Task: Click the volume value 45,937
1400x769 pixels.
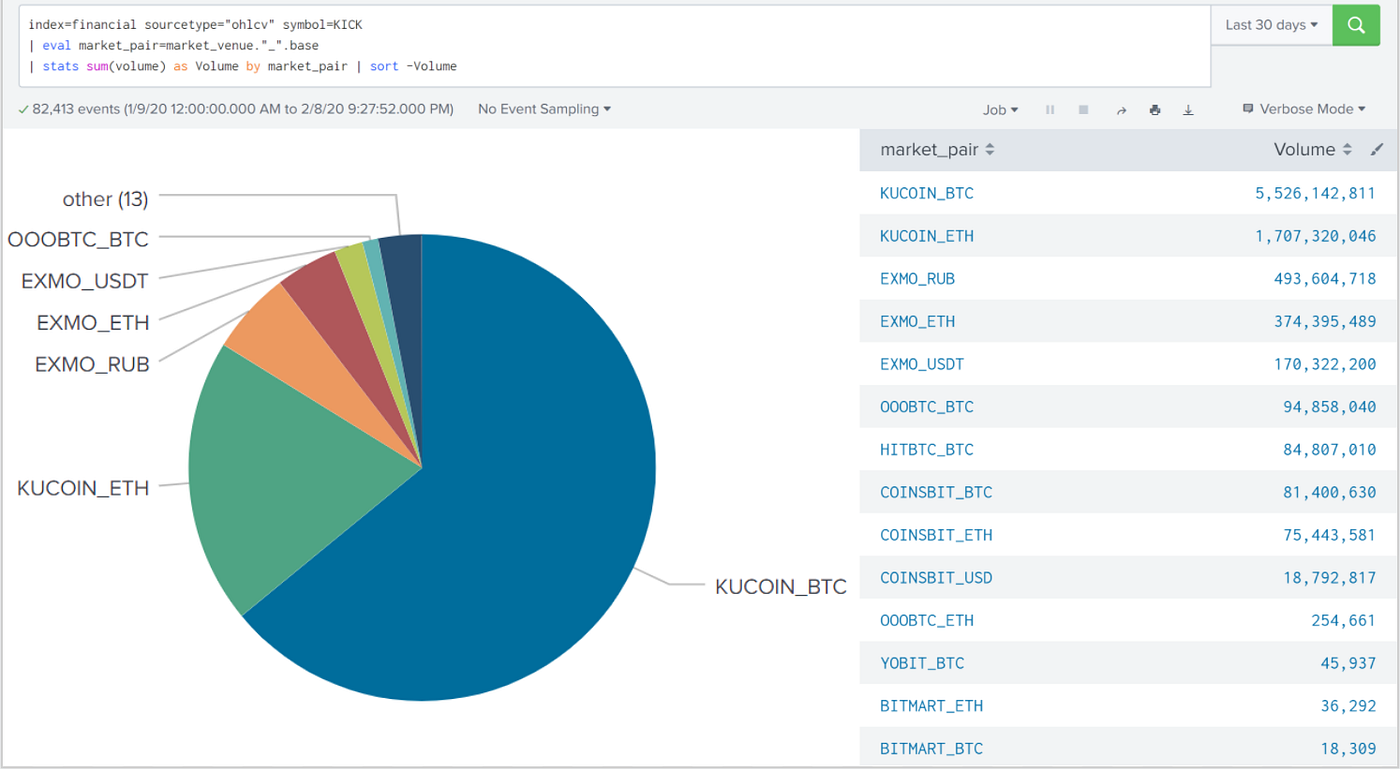Action: point(1349,663)
